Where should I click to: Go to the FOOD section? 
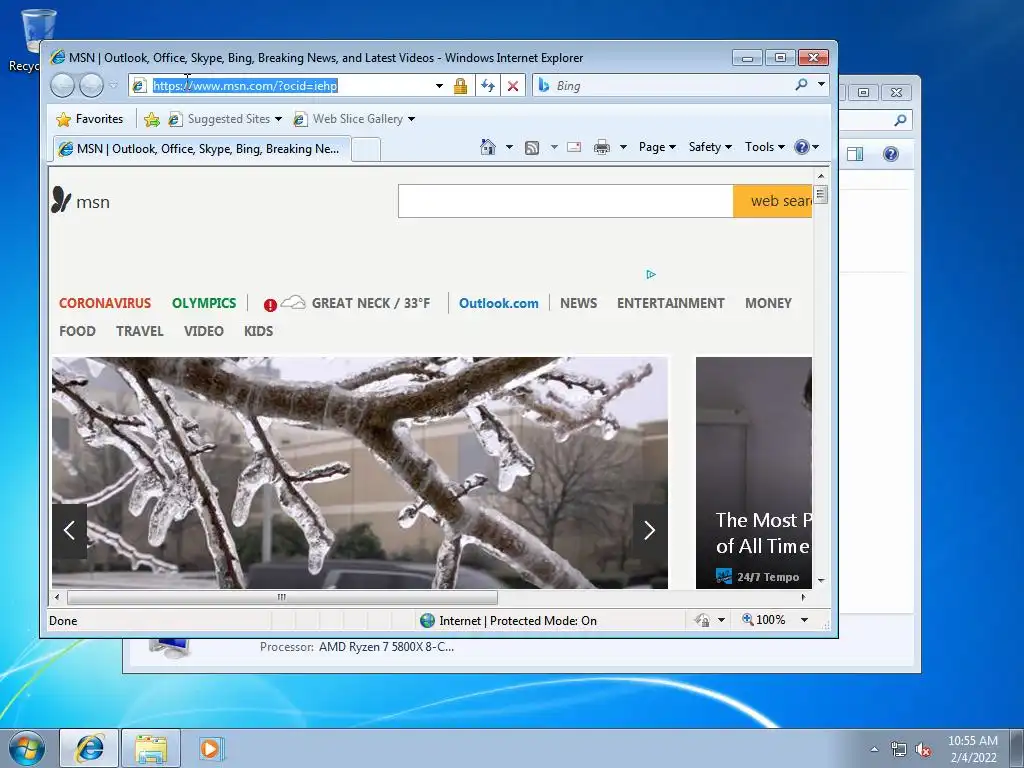(77, 331)
